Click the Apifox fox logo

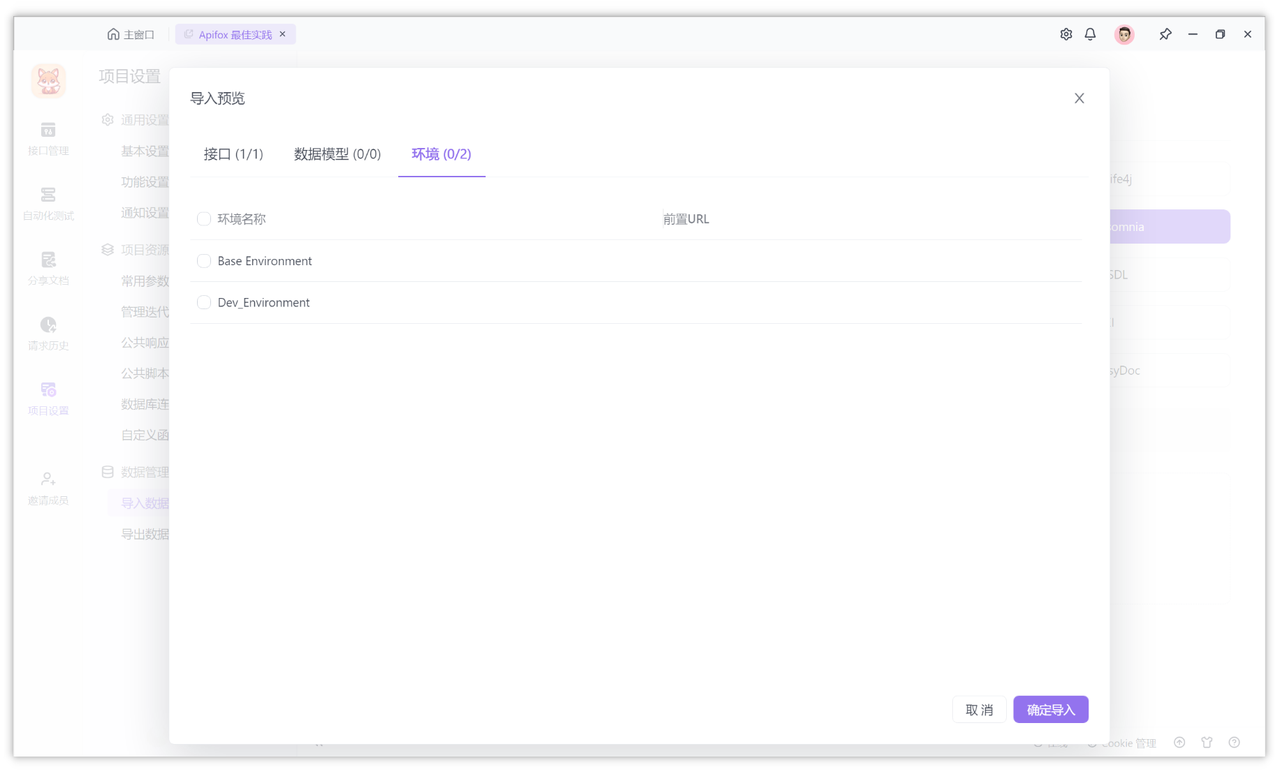coord(48,81)
